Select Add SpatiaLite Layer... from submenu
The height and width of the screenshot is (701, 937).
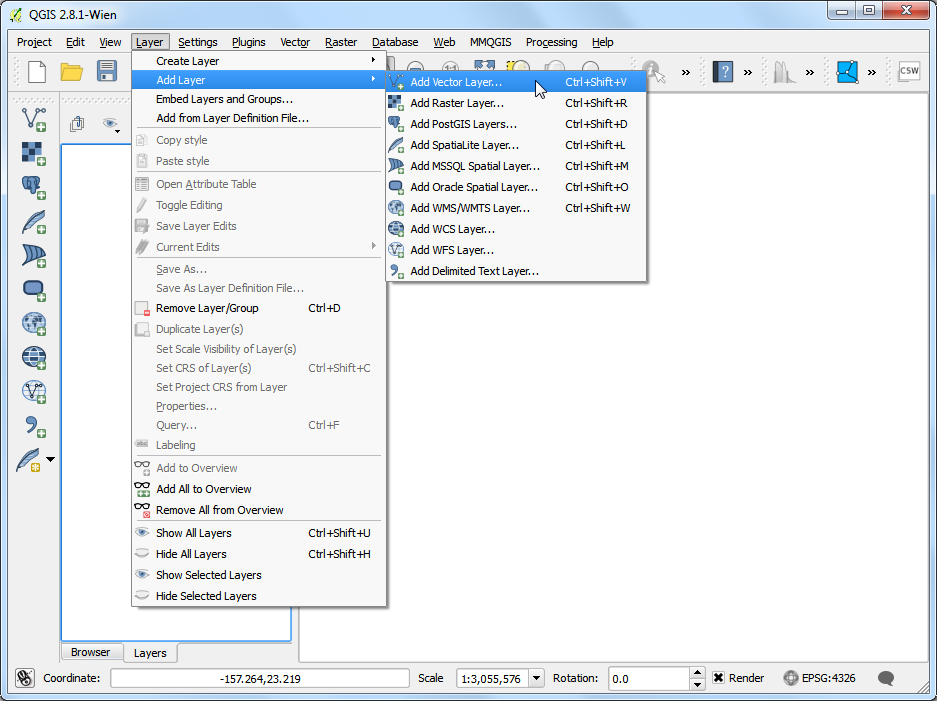click(516, 145)
